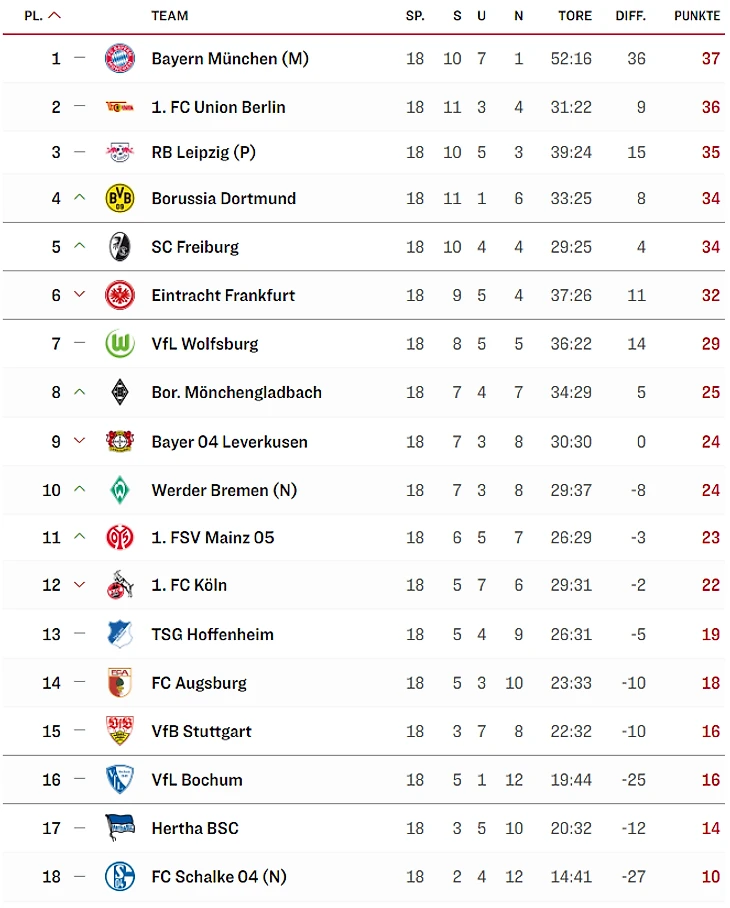730x908 pixels.
Task: Click the down-trend arrow beside Eintracht Frankfurt
Action: coord(80,295)
